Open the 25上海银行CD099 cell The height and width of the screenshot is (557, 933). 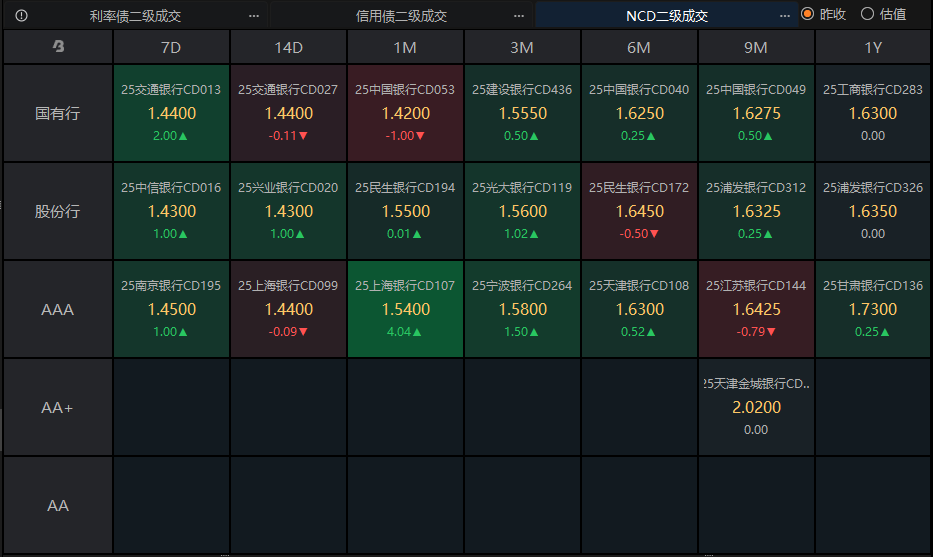click(288, 309)
